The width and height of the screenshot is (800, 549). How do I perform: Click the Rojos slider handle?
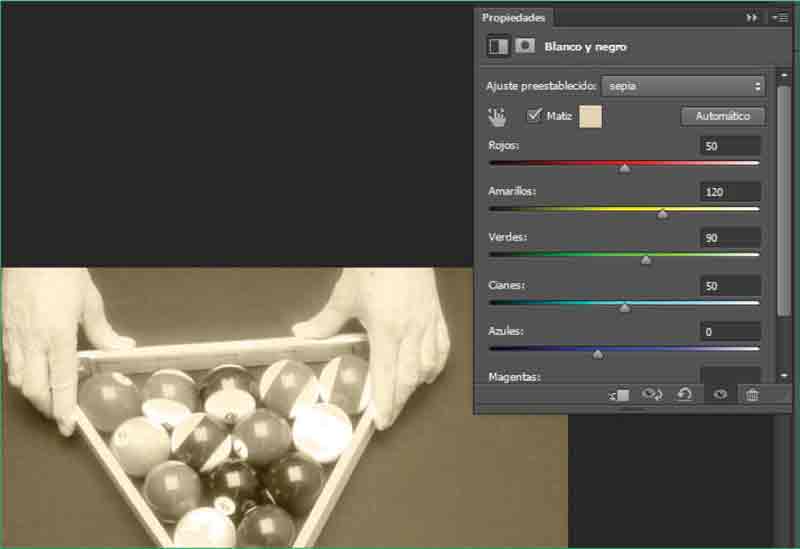click(625, 168)
